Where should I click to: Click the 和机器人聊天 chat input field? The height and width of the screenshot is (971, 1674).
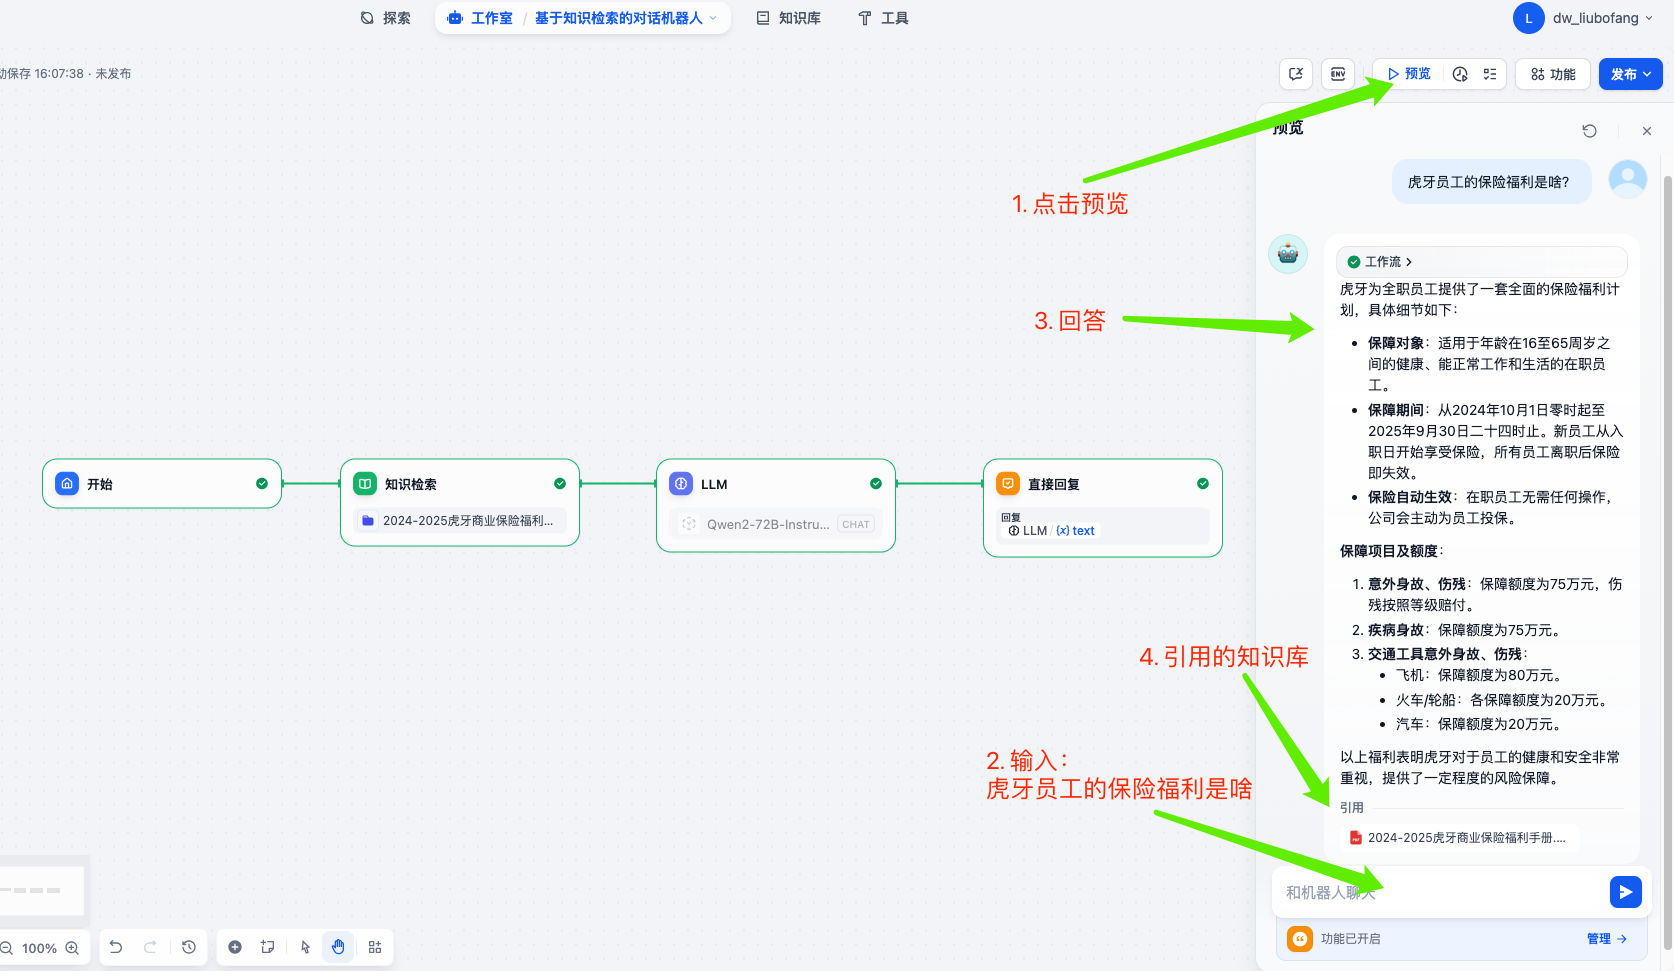pos(1440,892)
